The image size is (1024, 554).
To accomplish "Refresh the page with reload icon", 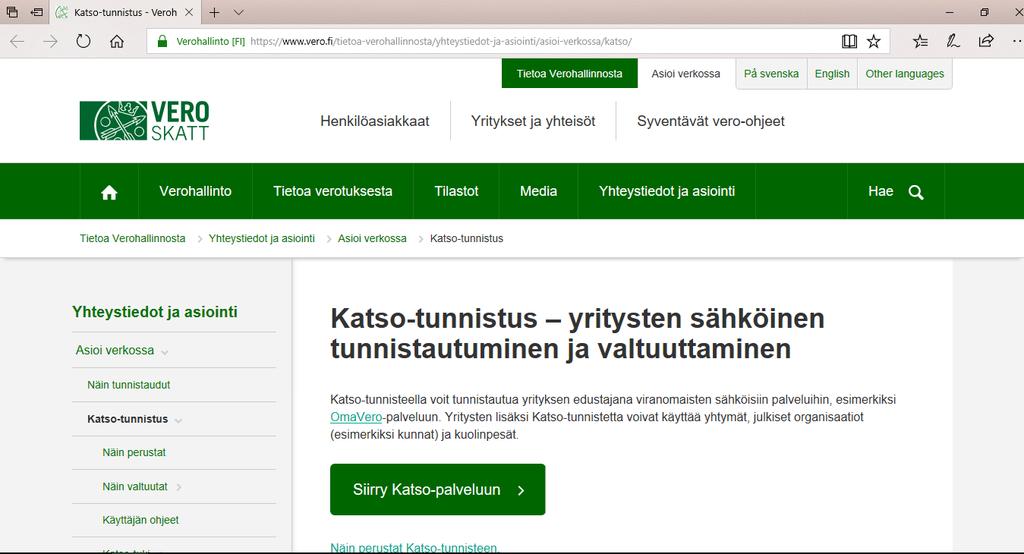I will coord(84,41).
